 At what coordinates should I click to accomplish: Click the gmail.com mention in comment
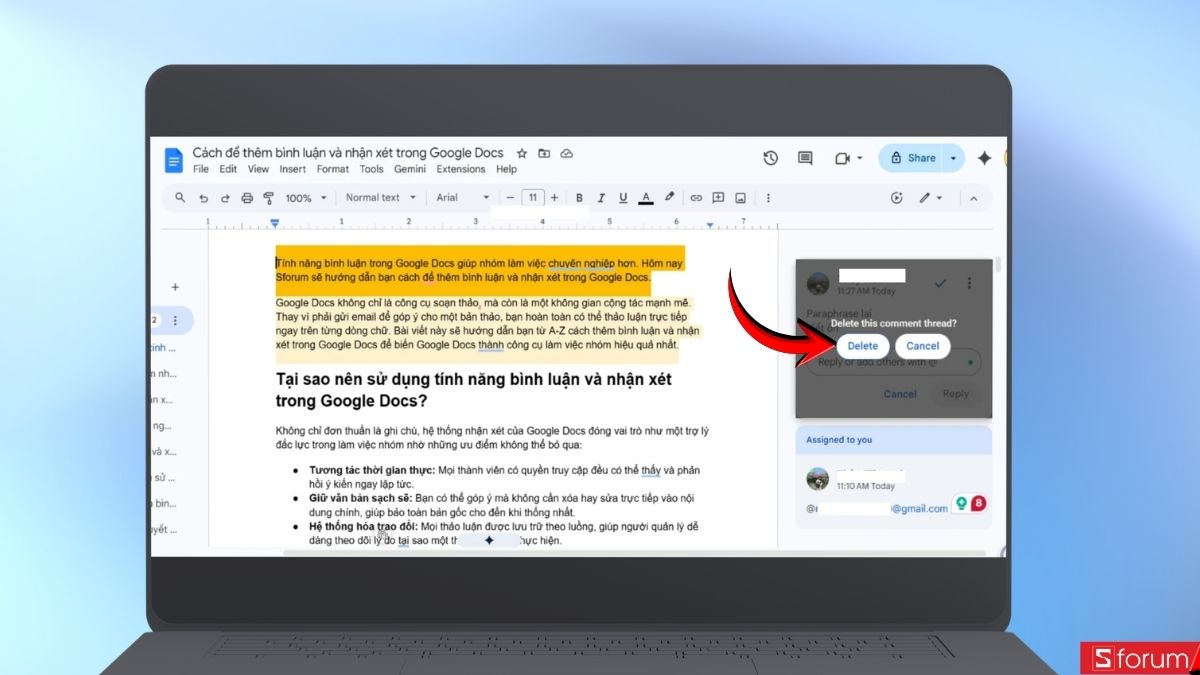click(876, 508)
